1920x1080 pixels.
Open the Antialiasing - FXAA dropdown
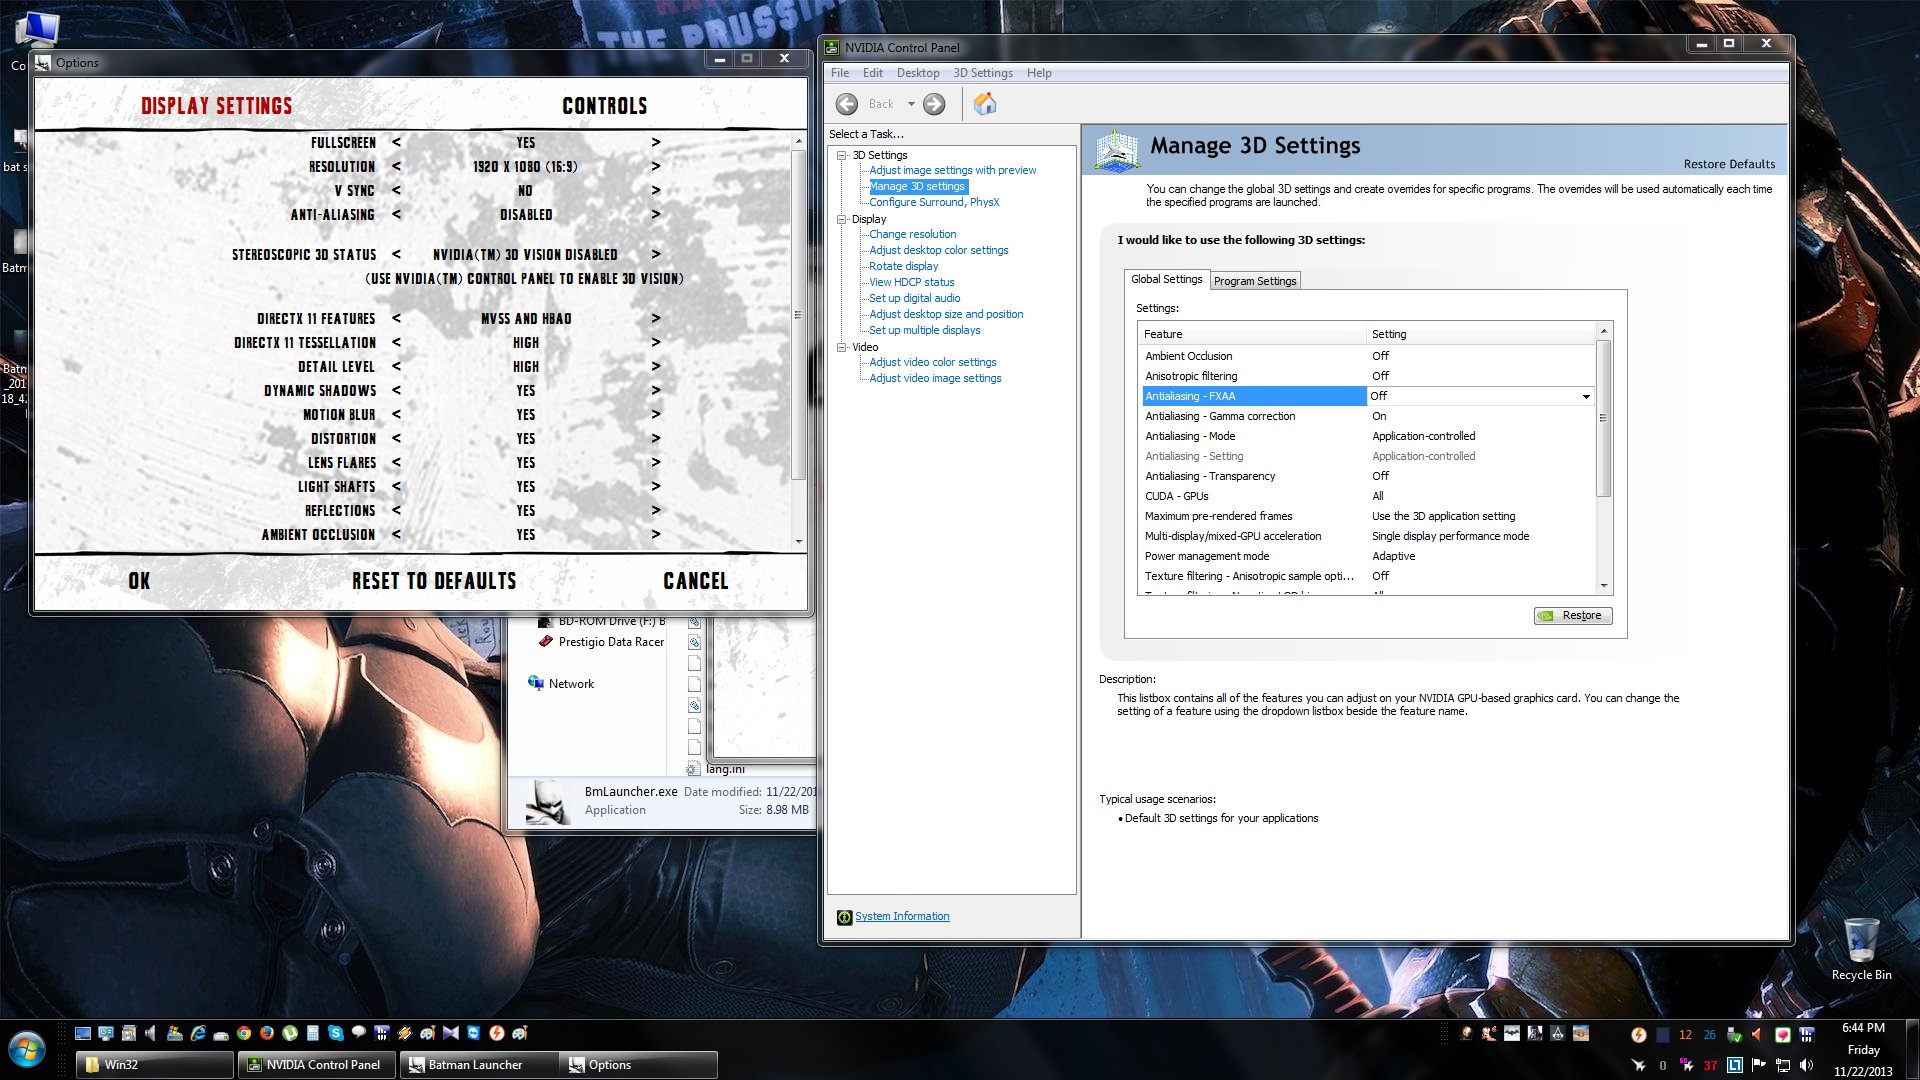1586,397
